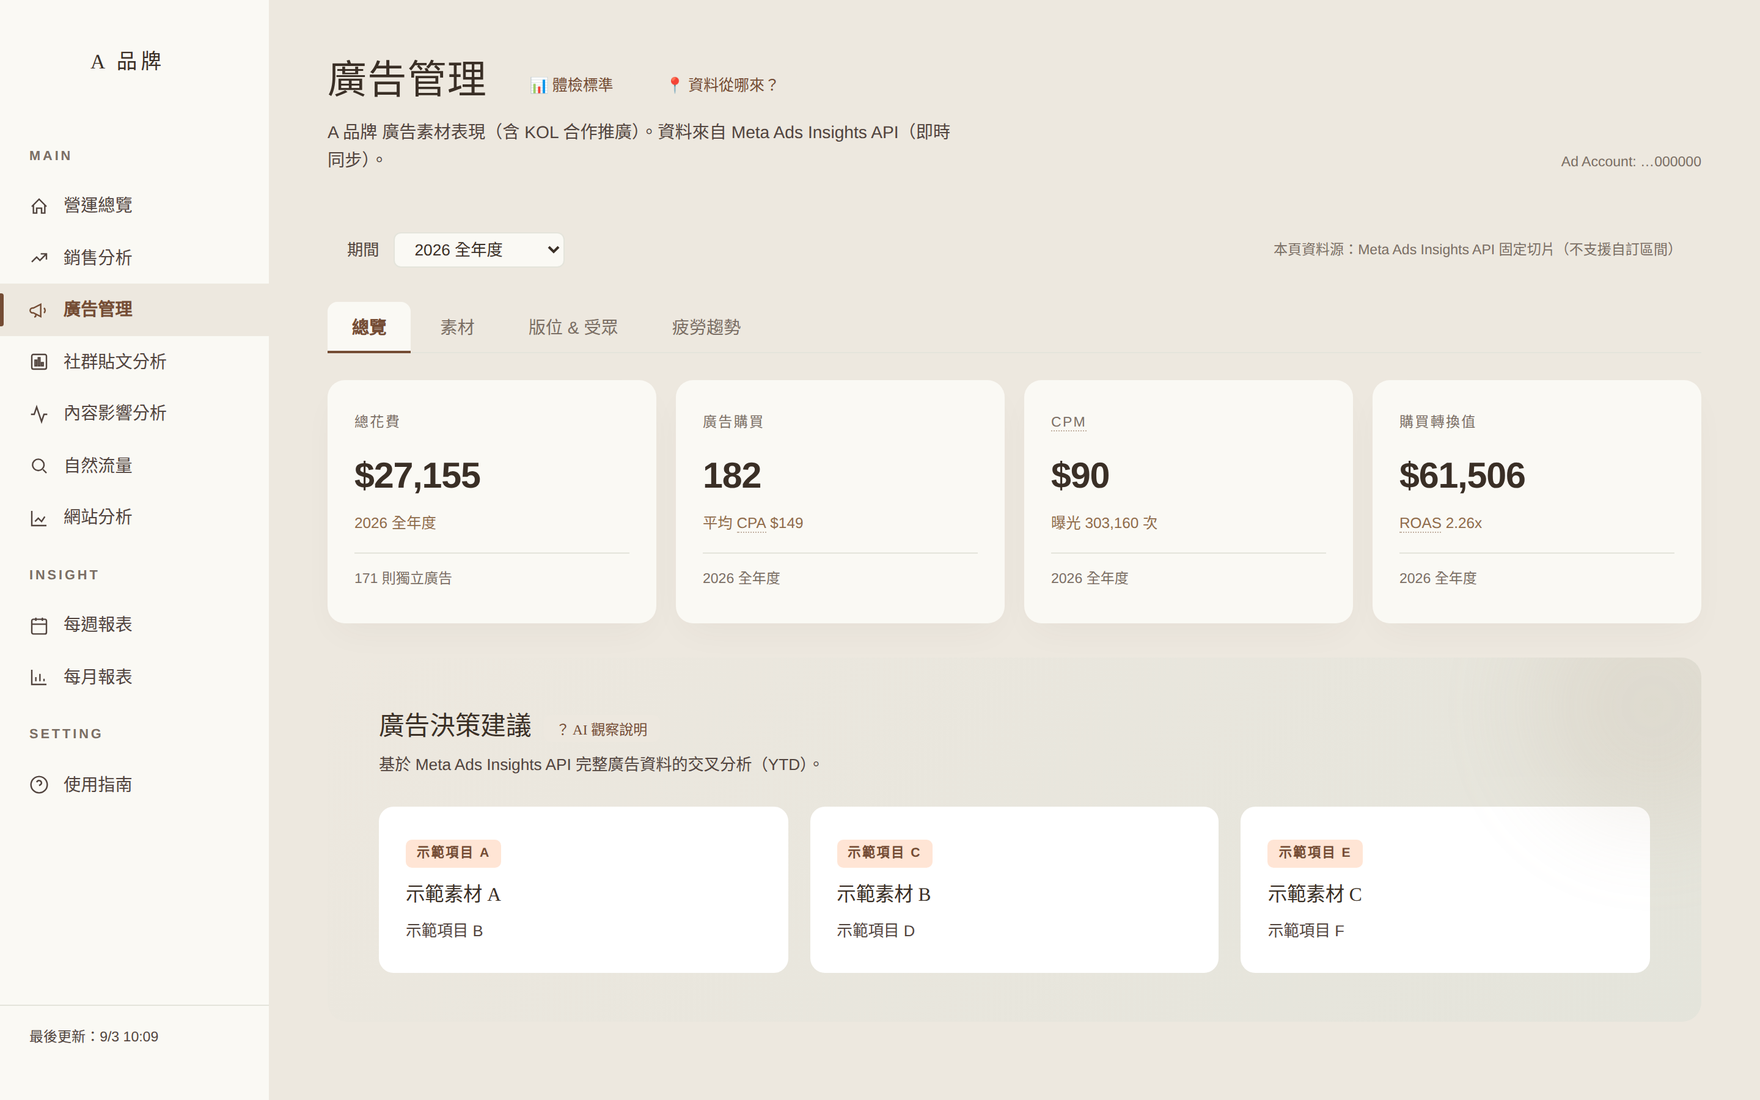Open the AI 觀察說明 link
1760x1100 pixels.
pyautogui.click(x=602, y=730)
